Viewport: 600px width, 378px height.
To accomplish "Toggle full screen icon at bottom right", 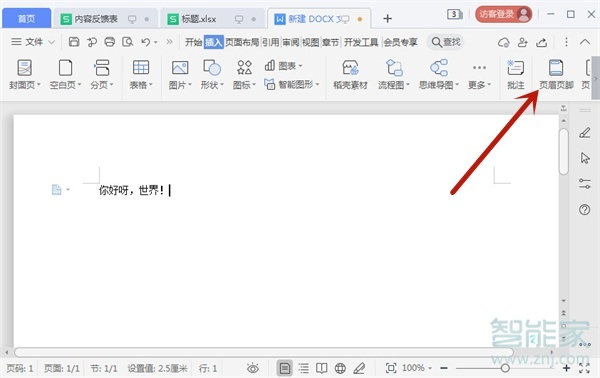I will pos(584,368).
